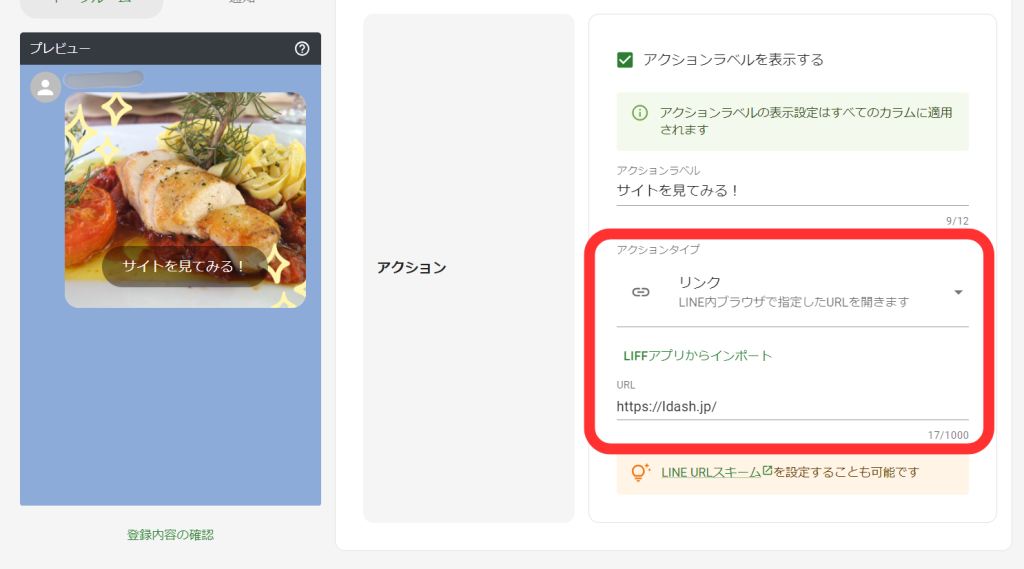This screenshot has height=569, width=1024.
Task: Click the アクションラベルを表示する checkbox label text
Action: [733, 60]
